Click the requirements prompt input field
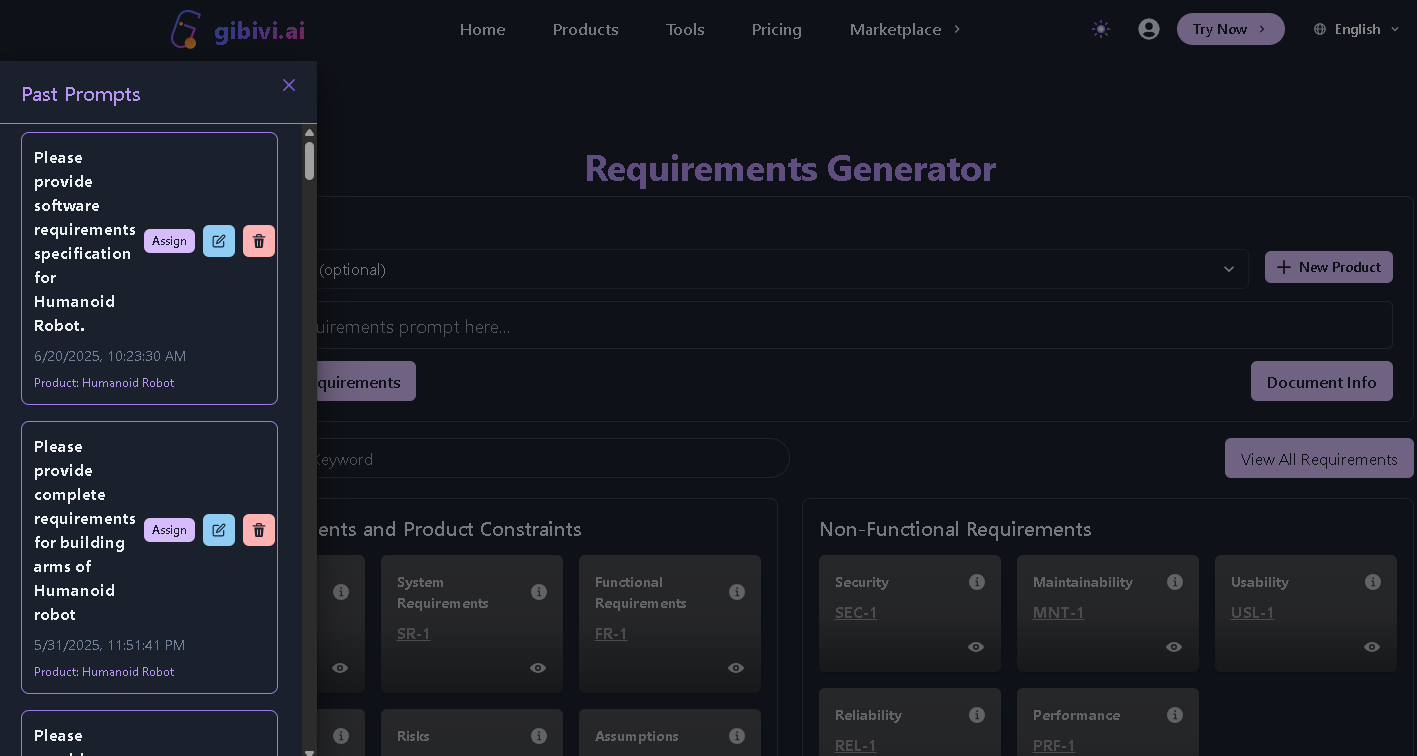Screen dimensions: 1417x756 tap(855, 325)
